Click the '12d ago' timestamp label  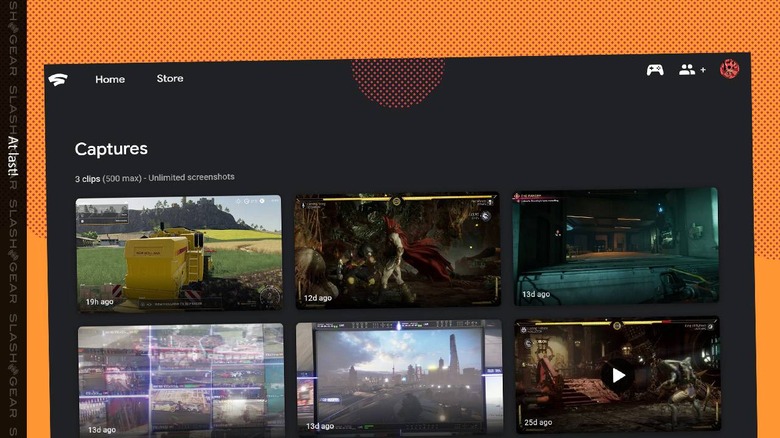[318, 298]
